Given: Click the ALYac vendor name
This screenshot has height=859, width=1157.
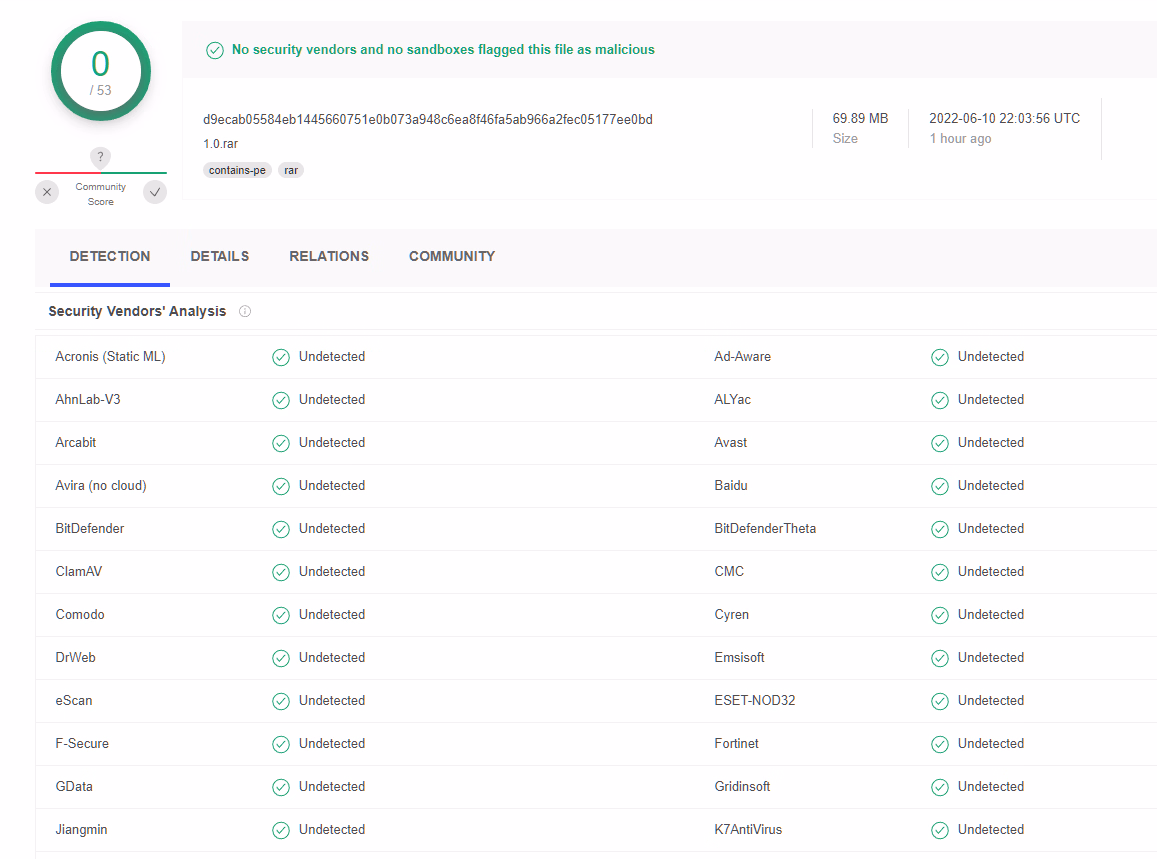Looking at the screenshot, I should 733,399.
